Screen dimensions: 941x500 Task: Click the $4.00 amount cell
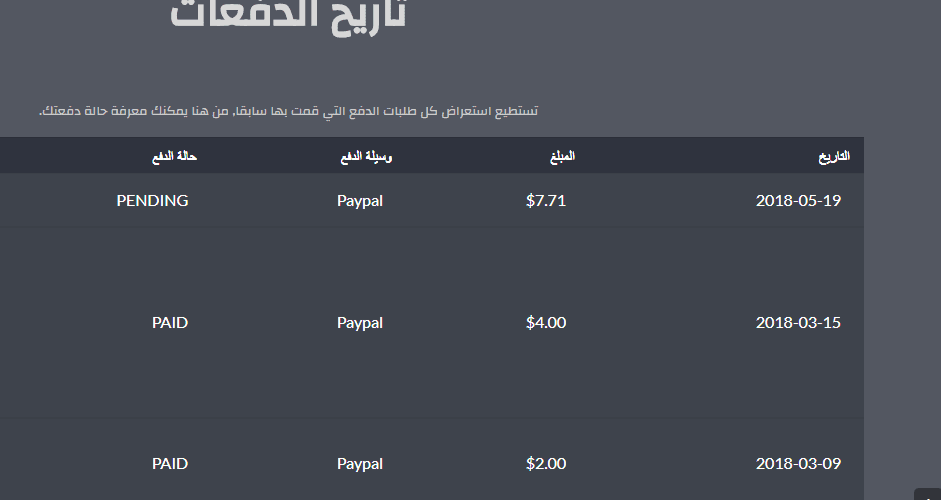546,322
